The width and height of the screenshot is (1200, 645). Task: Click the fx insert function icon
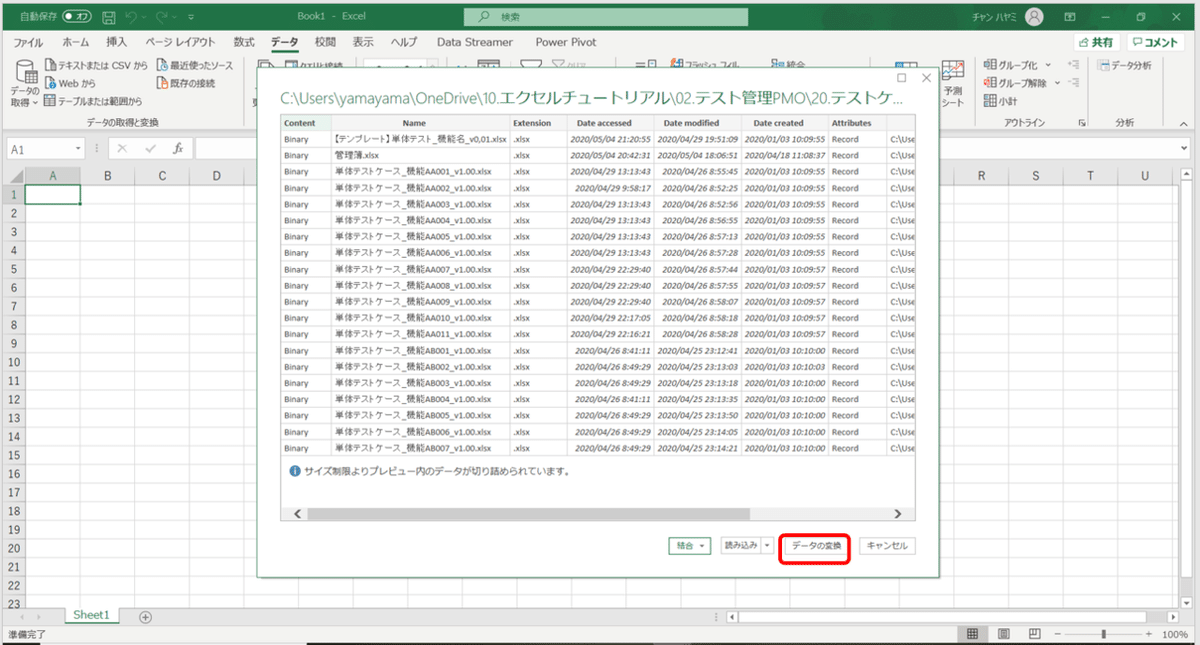[178, 148]
